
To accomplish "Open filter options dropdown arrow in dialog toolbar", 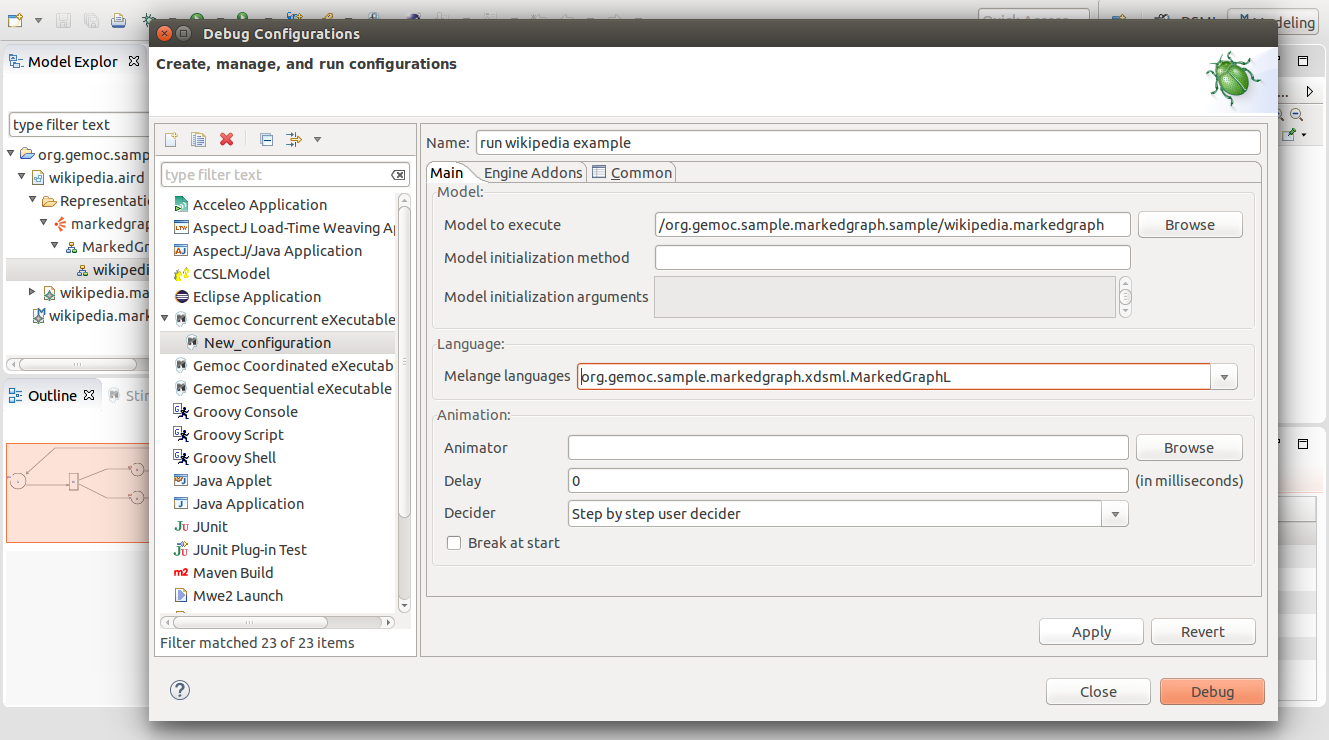I will 317,139.
